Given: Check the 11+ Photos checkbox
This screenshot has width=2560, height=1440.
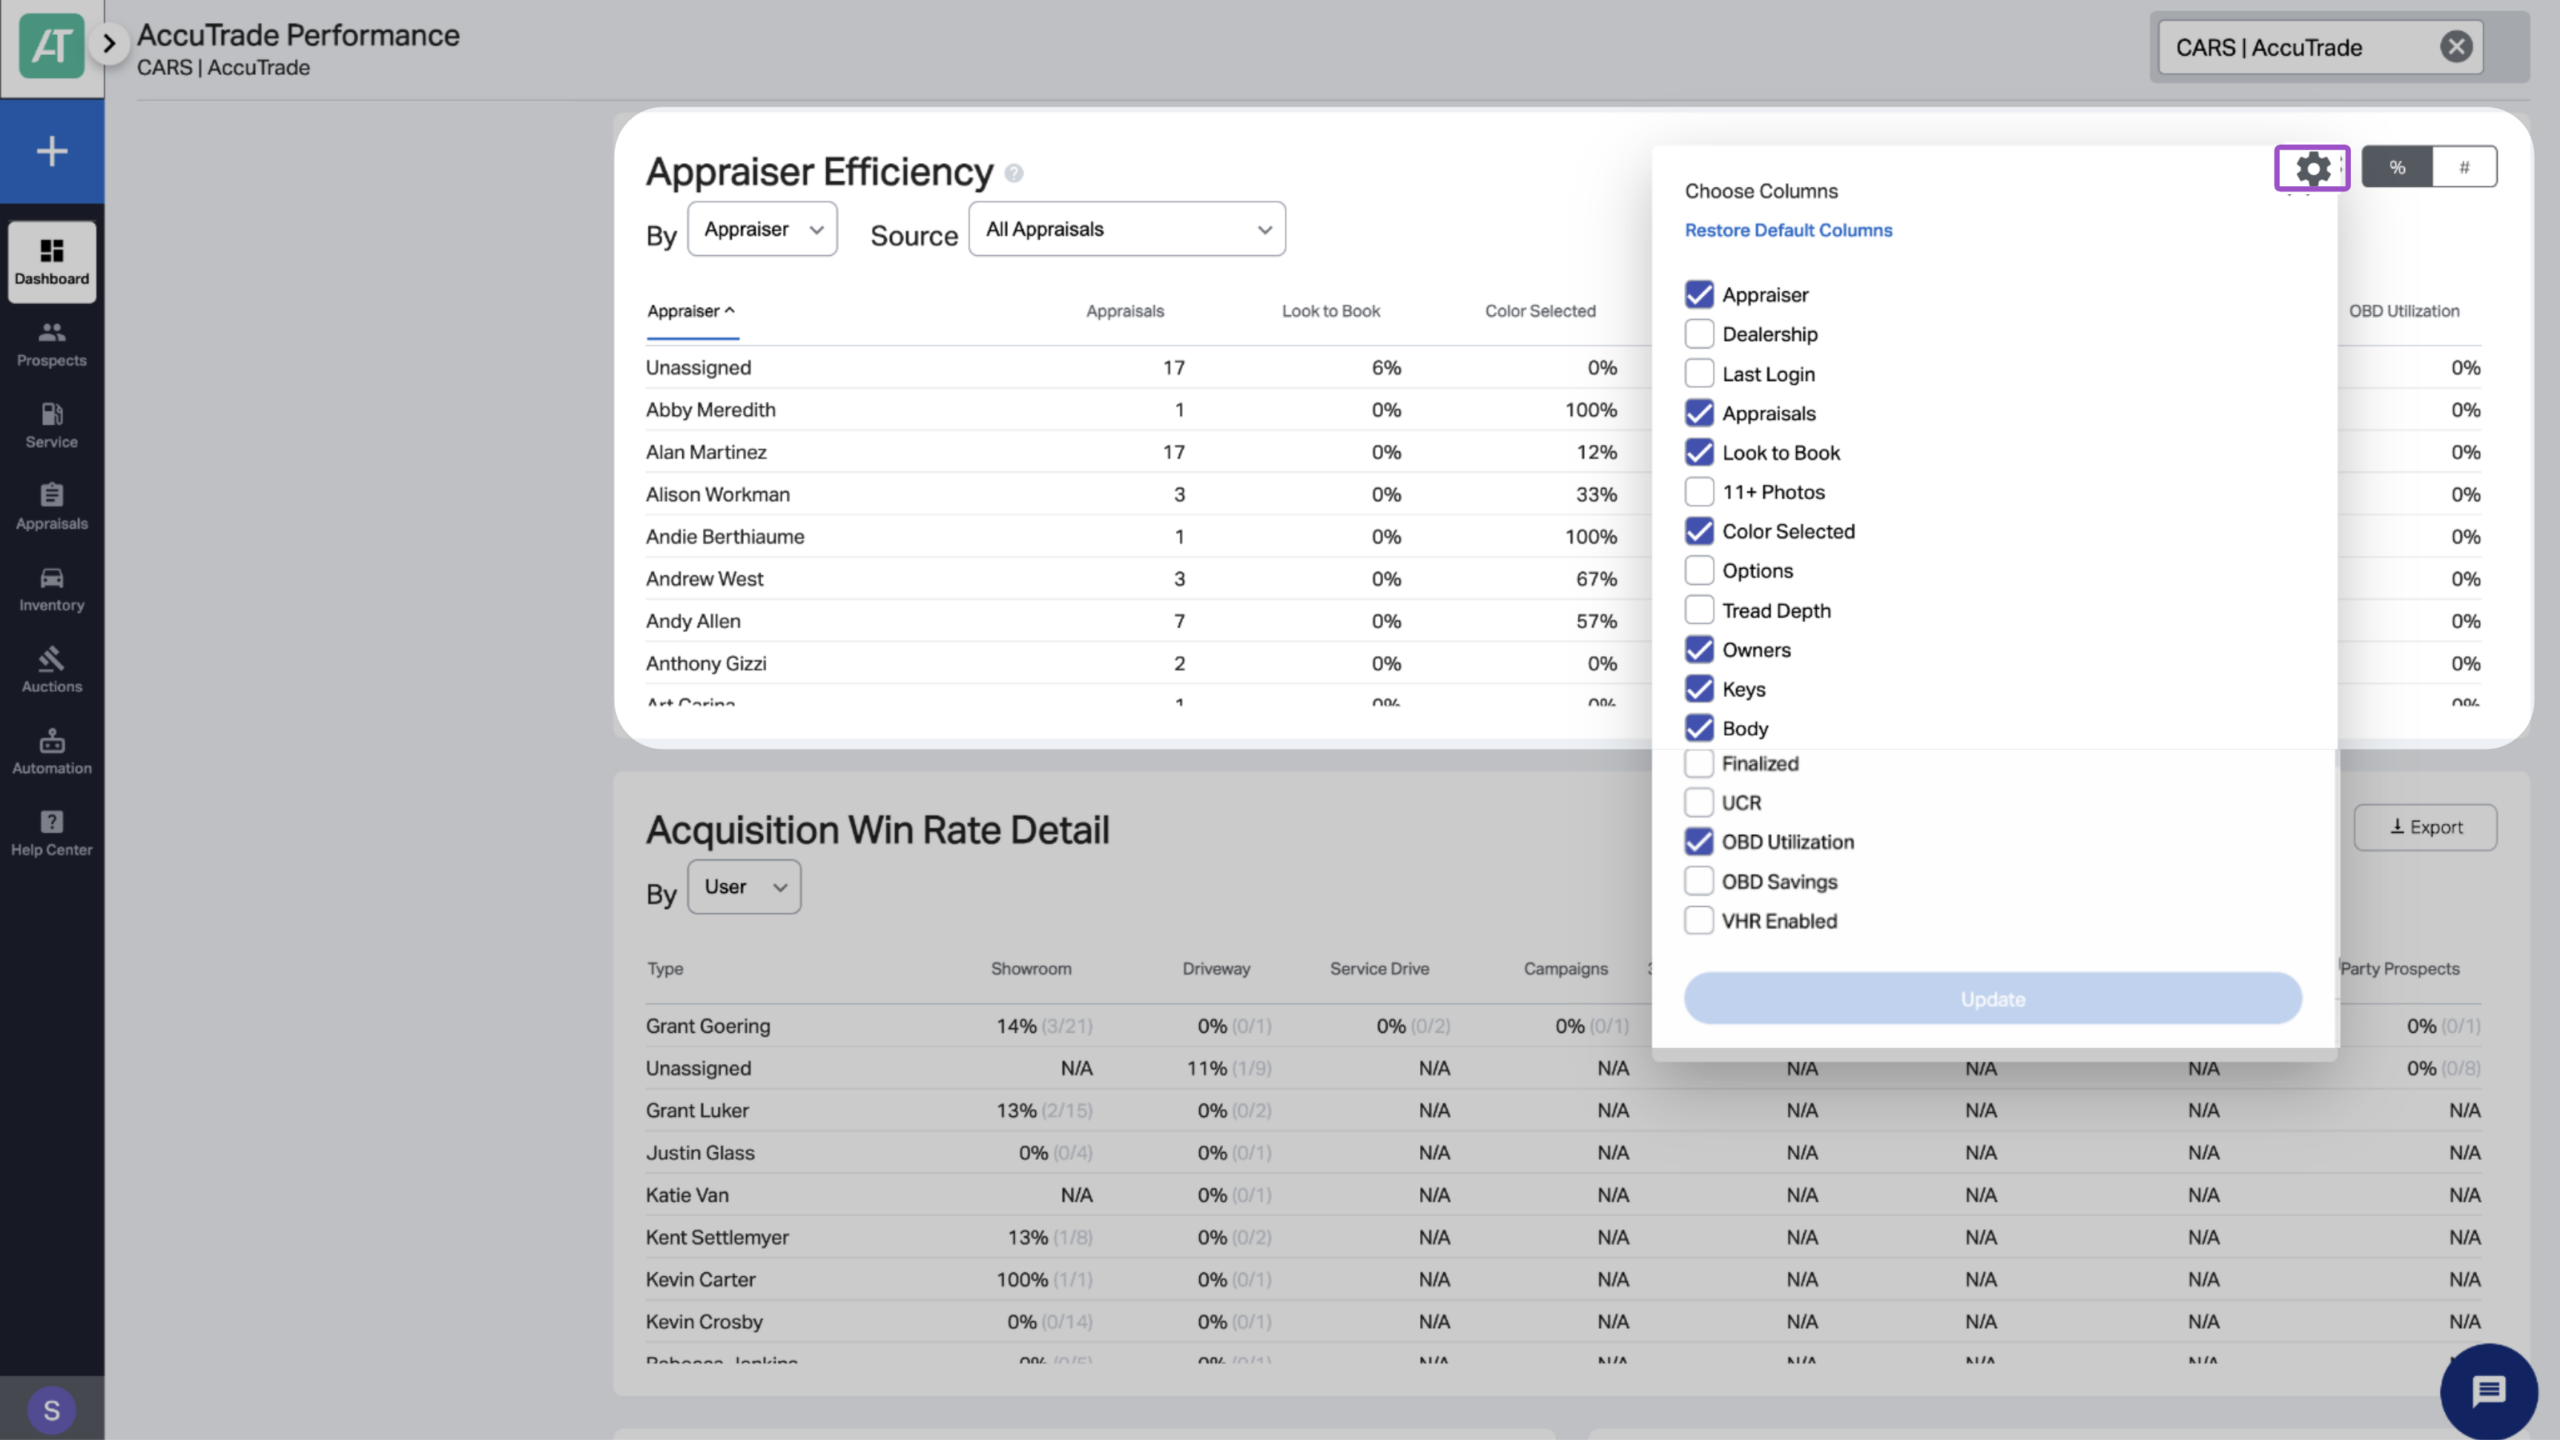Looking at the screenshot, I should (x=1699, y=492).
